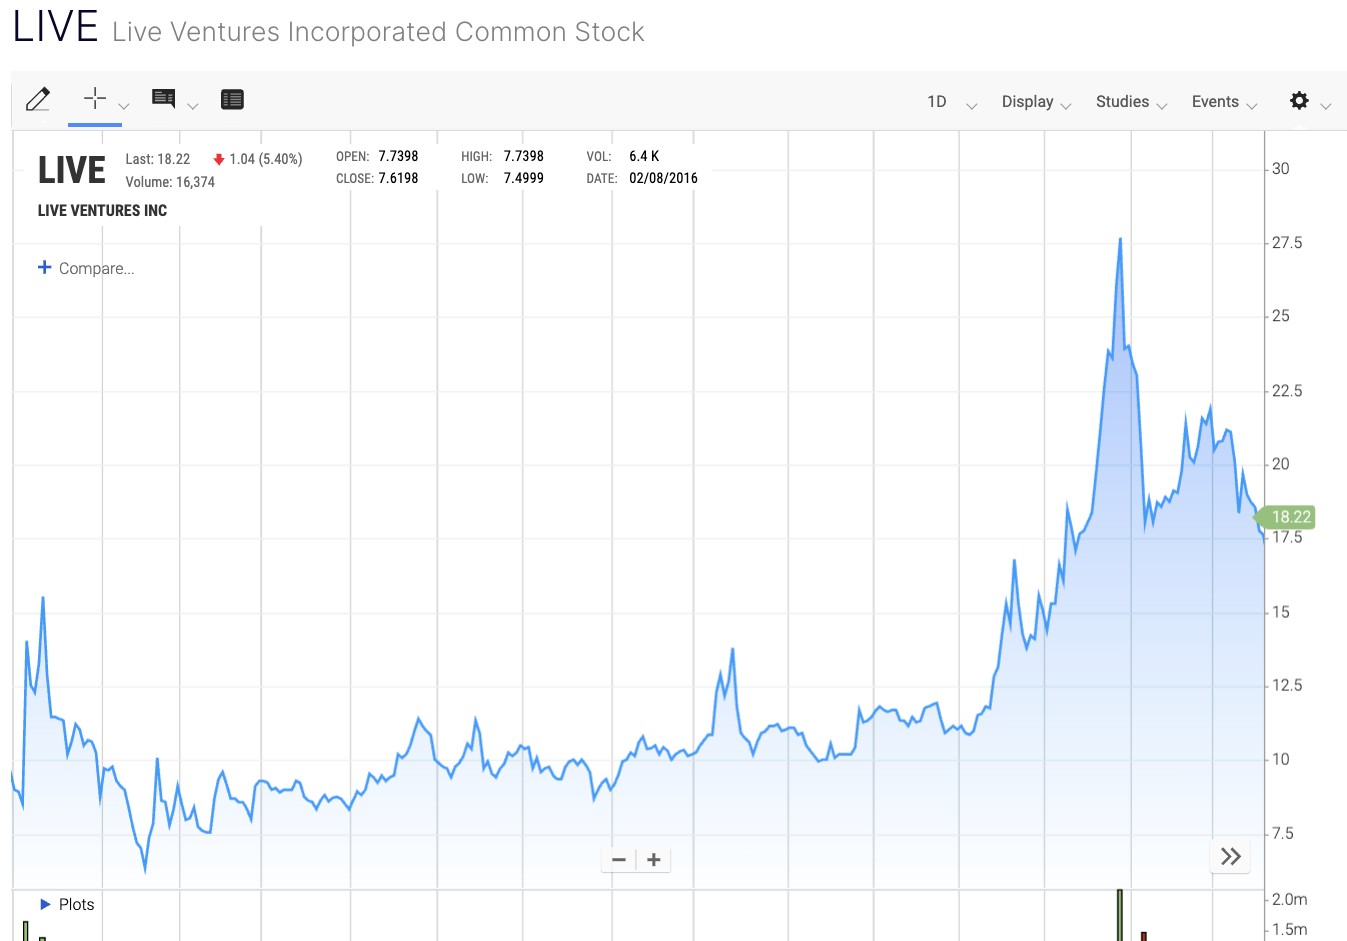This screenshot has height=941, width=1347.
Task: Expand the chevron beside the settings gear
Action: click(1326, 106)
